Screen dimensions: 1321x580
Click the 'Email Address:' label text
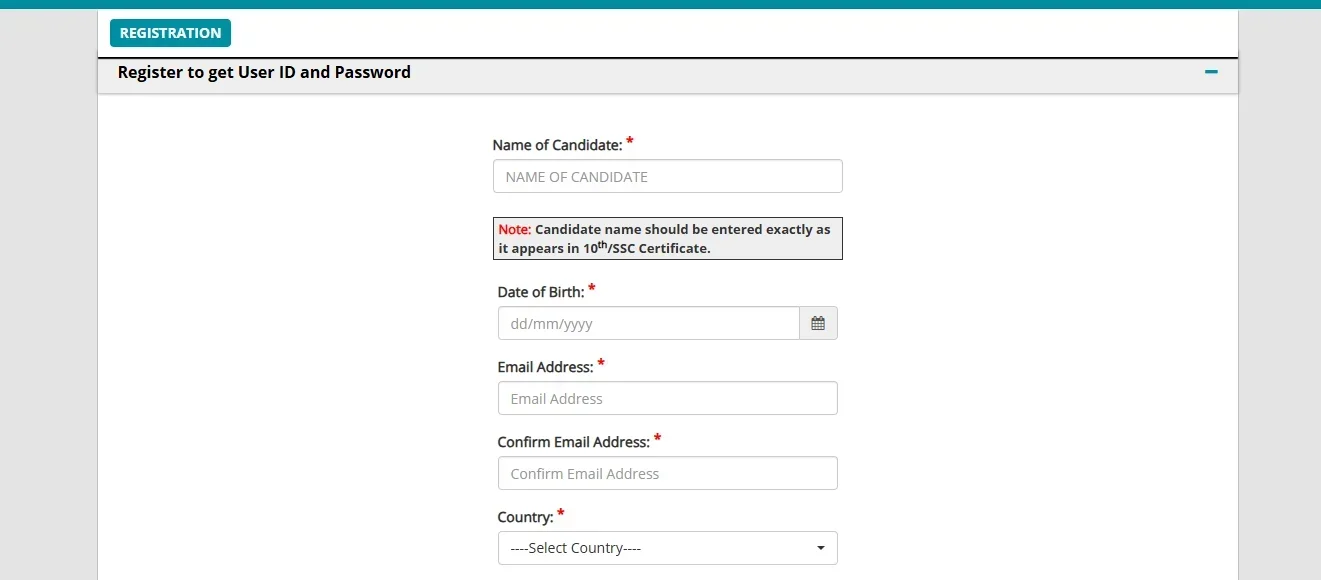coord(545,367)
